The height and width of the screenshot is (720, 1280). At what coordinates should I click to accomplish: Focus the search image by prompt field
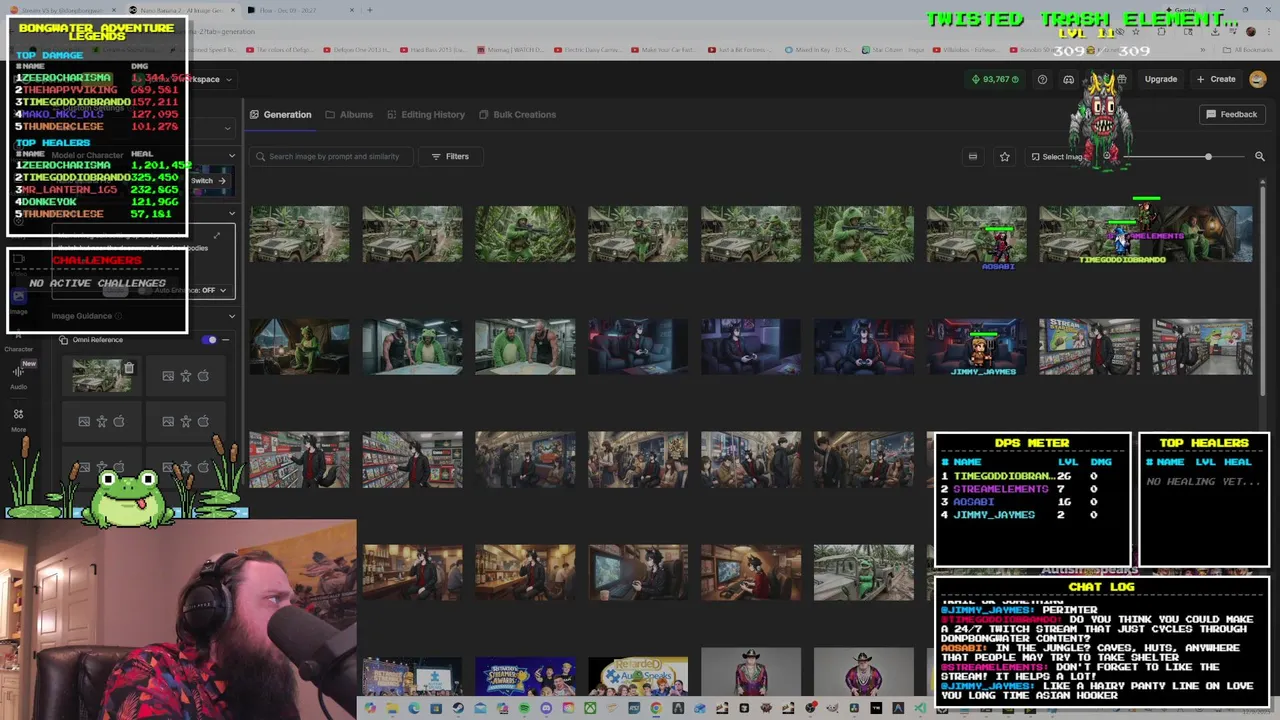330,156
